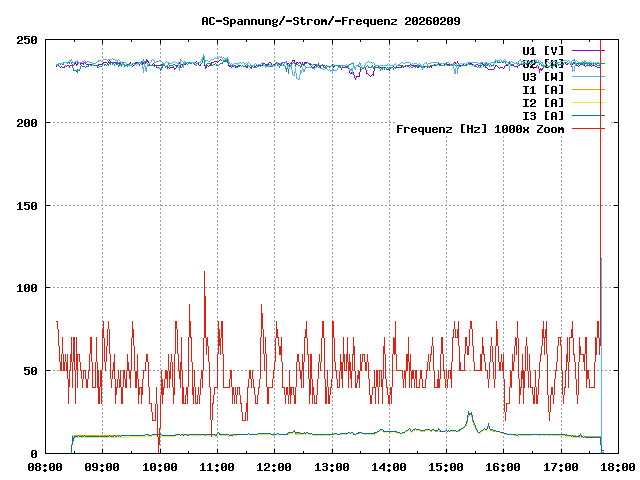Click the 100 y-axis tick label
This screenshot has height=480, width=640.
click(27, 288)
